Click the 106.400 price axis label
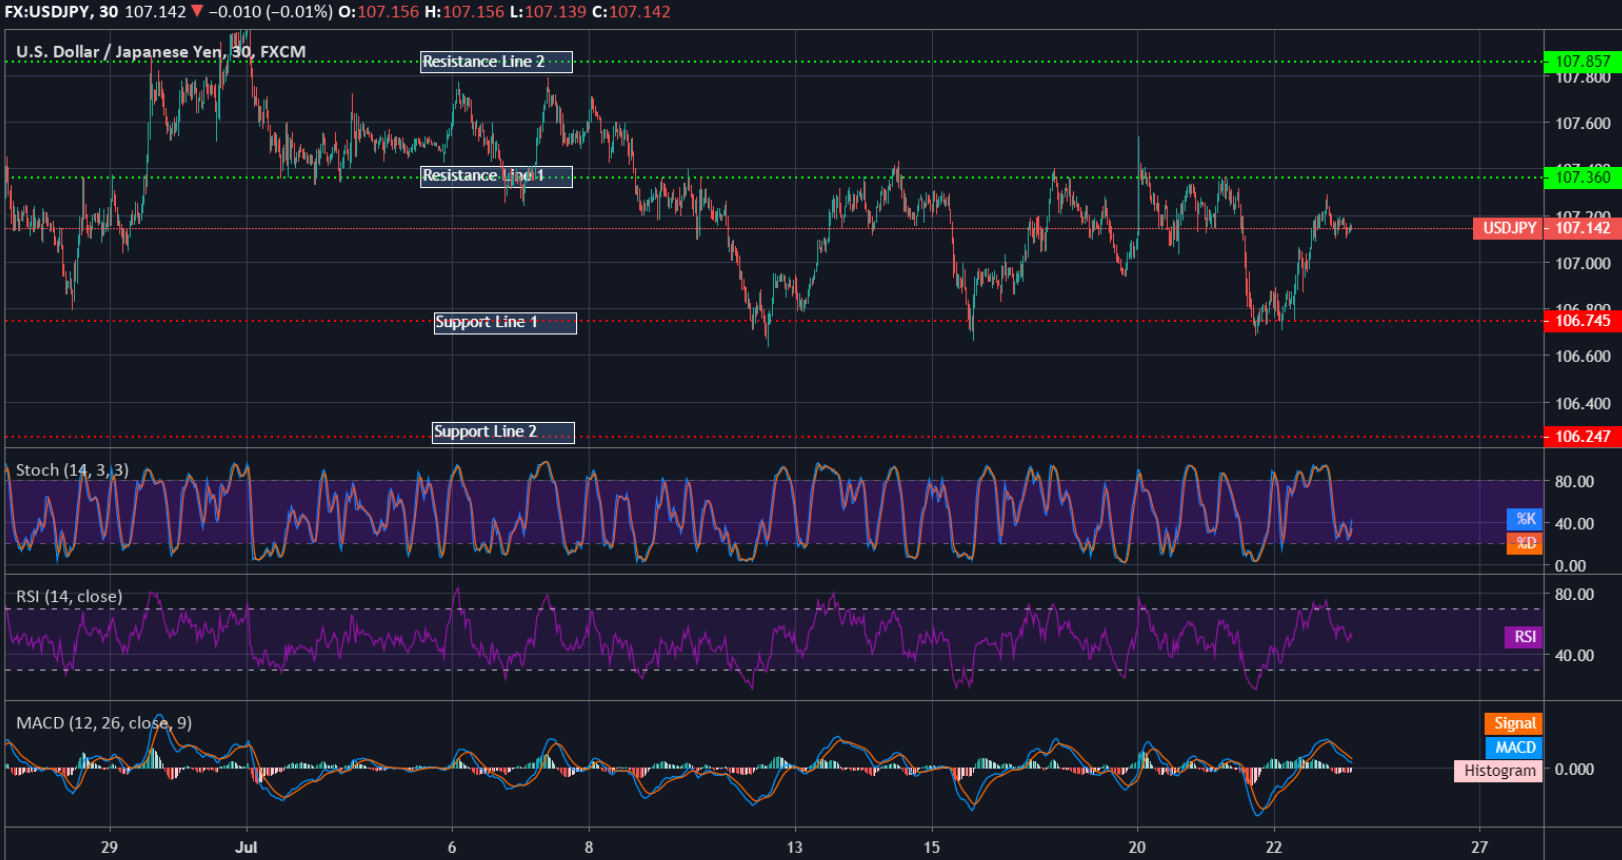Image resolution: width=1622 pixels, height=860 pixels. [x=1583, y=404]
